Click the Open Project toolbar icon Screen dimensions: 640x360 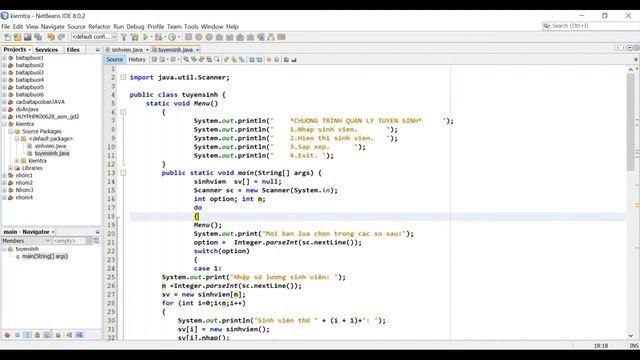(27, 37)
